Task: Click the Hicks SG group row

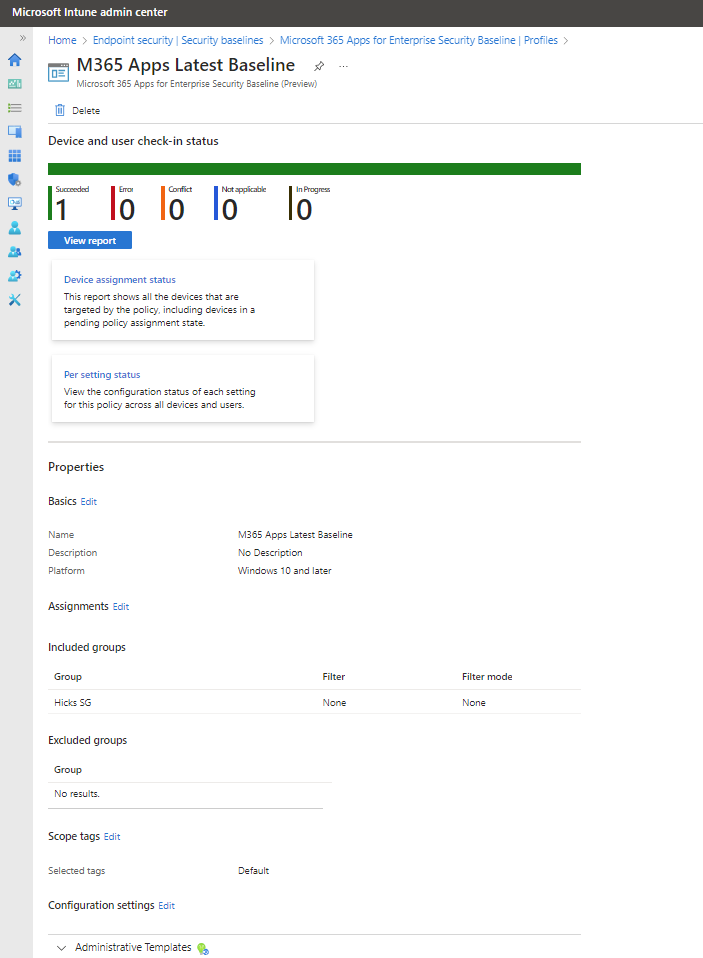Action: (x=315, y=703)
